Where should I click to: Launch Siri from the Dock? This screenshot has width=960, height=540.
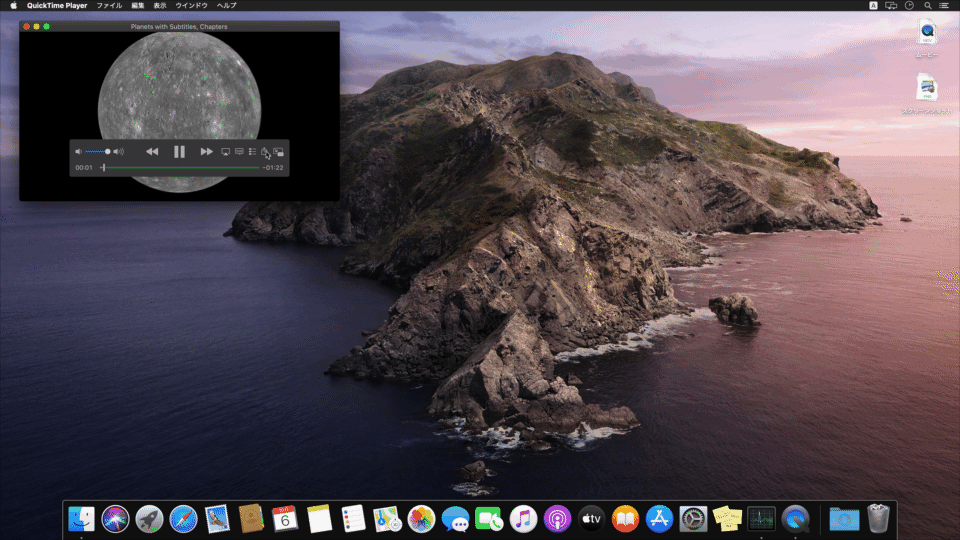tap(115, 519)
